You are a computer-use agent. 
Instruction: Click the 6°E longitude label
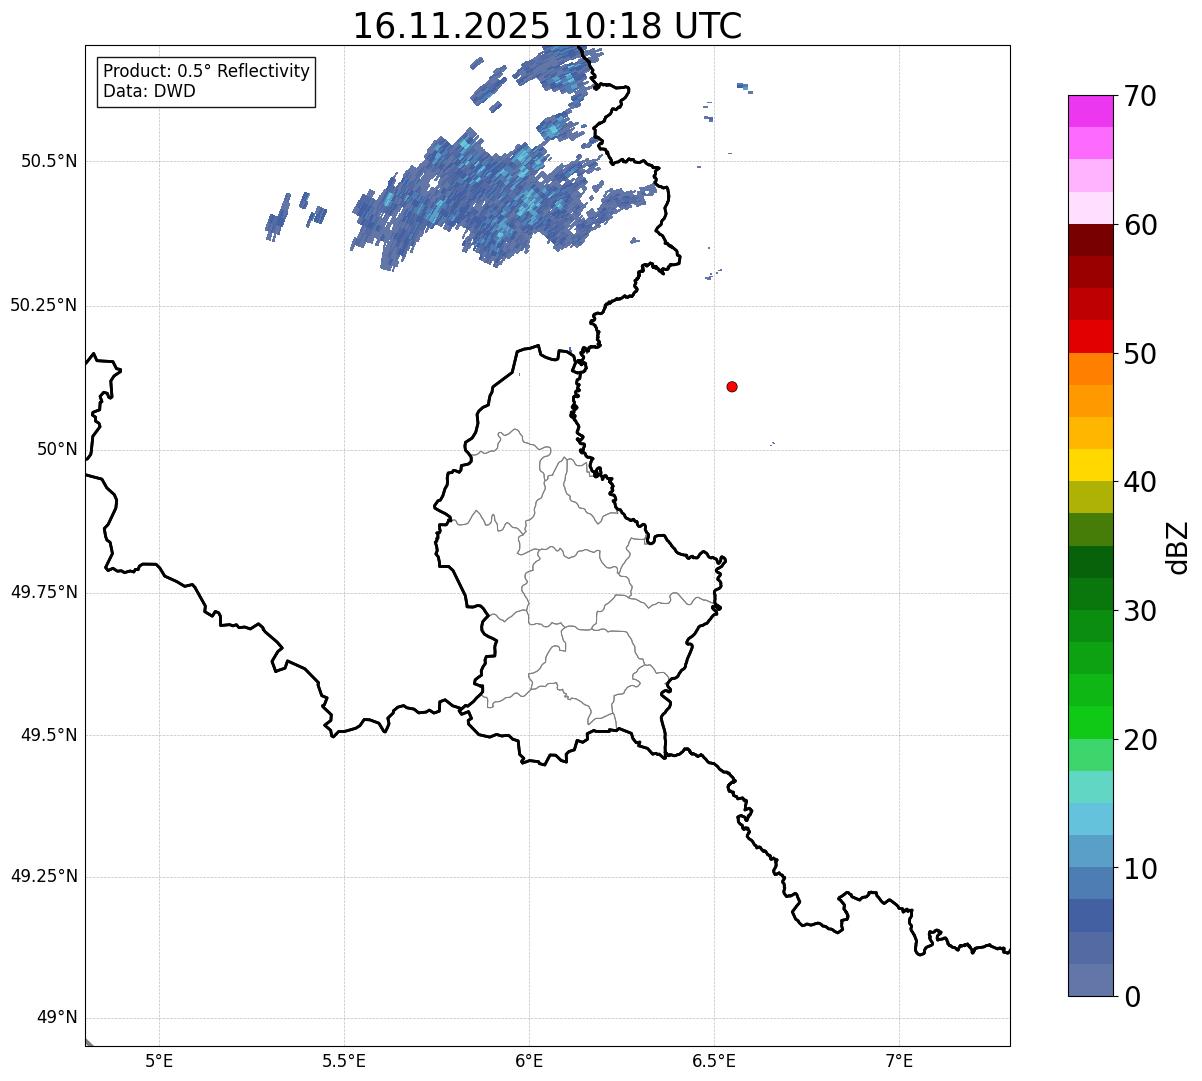tap(529, 1061)
